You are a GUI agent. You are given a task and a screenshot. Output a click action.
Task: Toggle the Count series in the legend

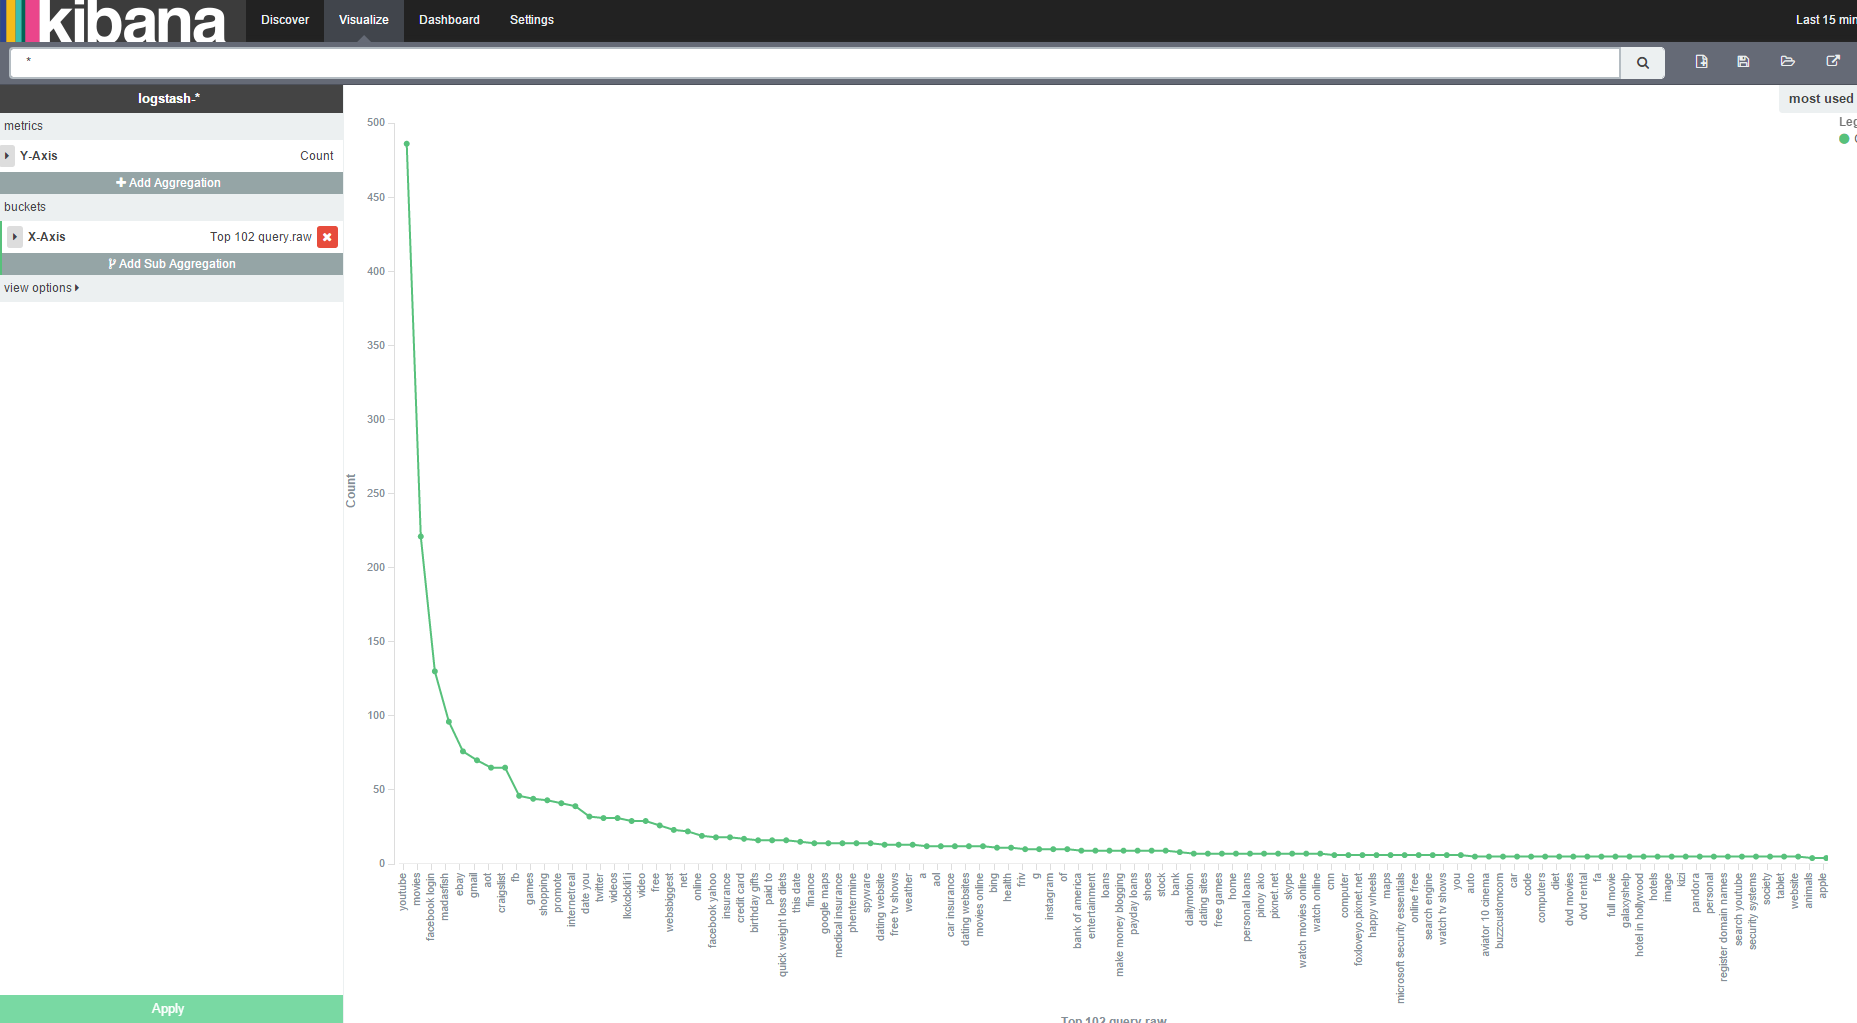coord(1852,139)
